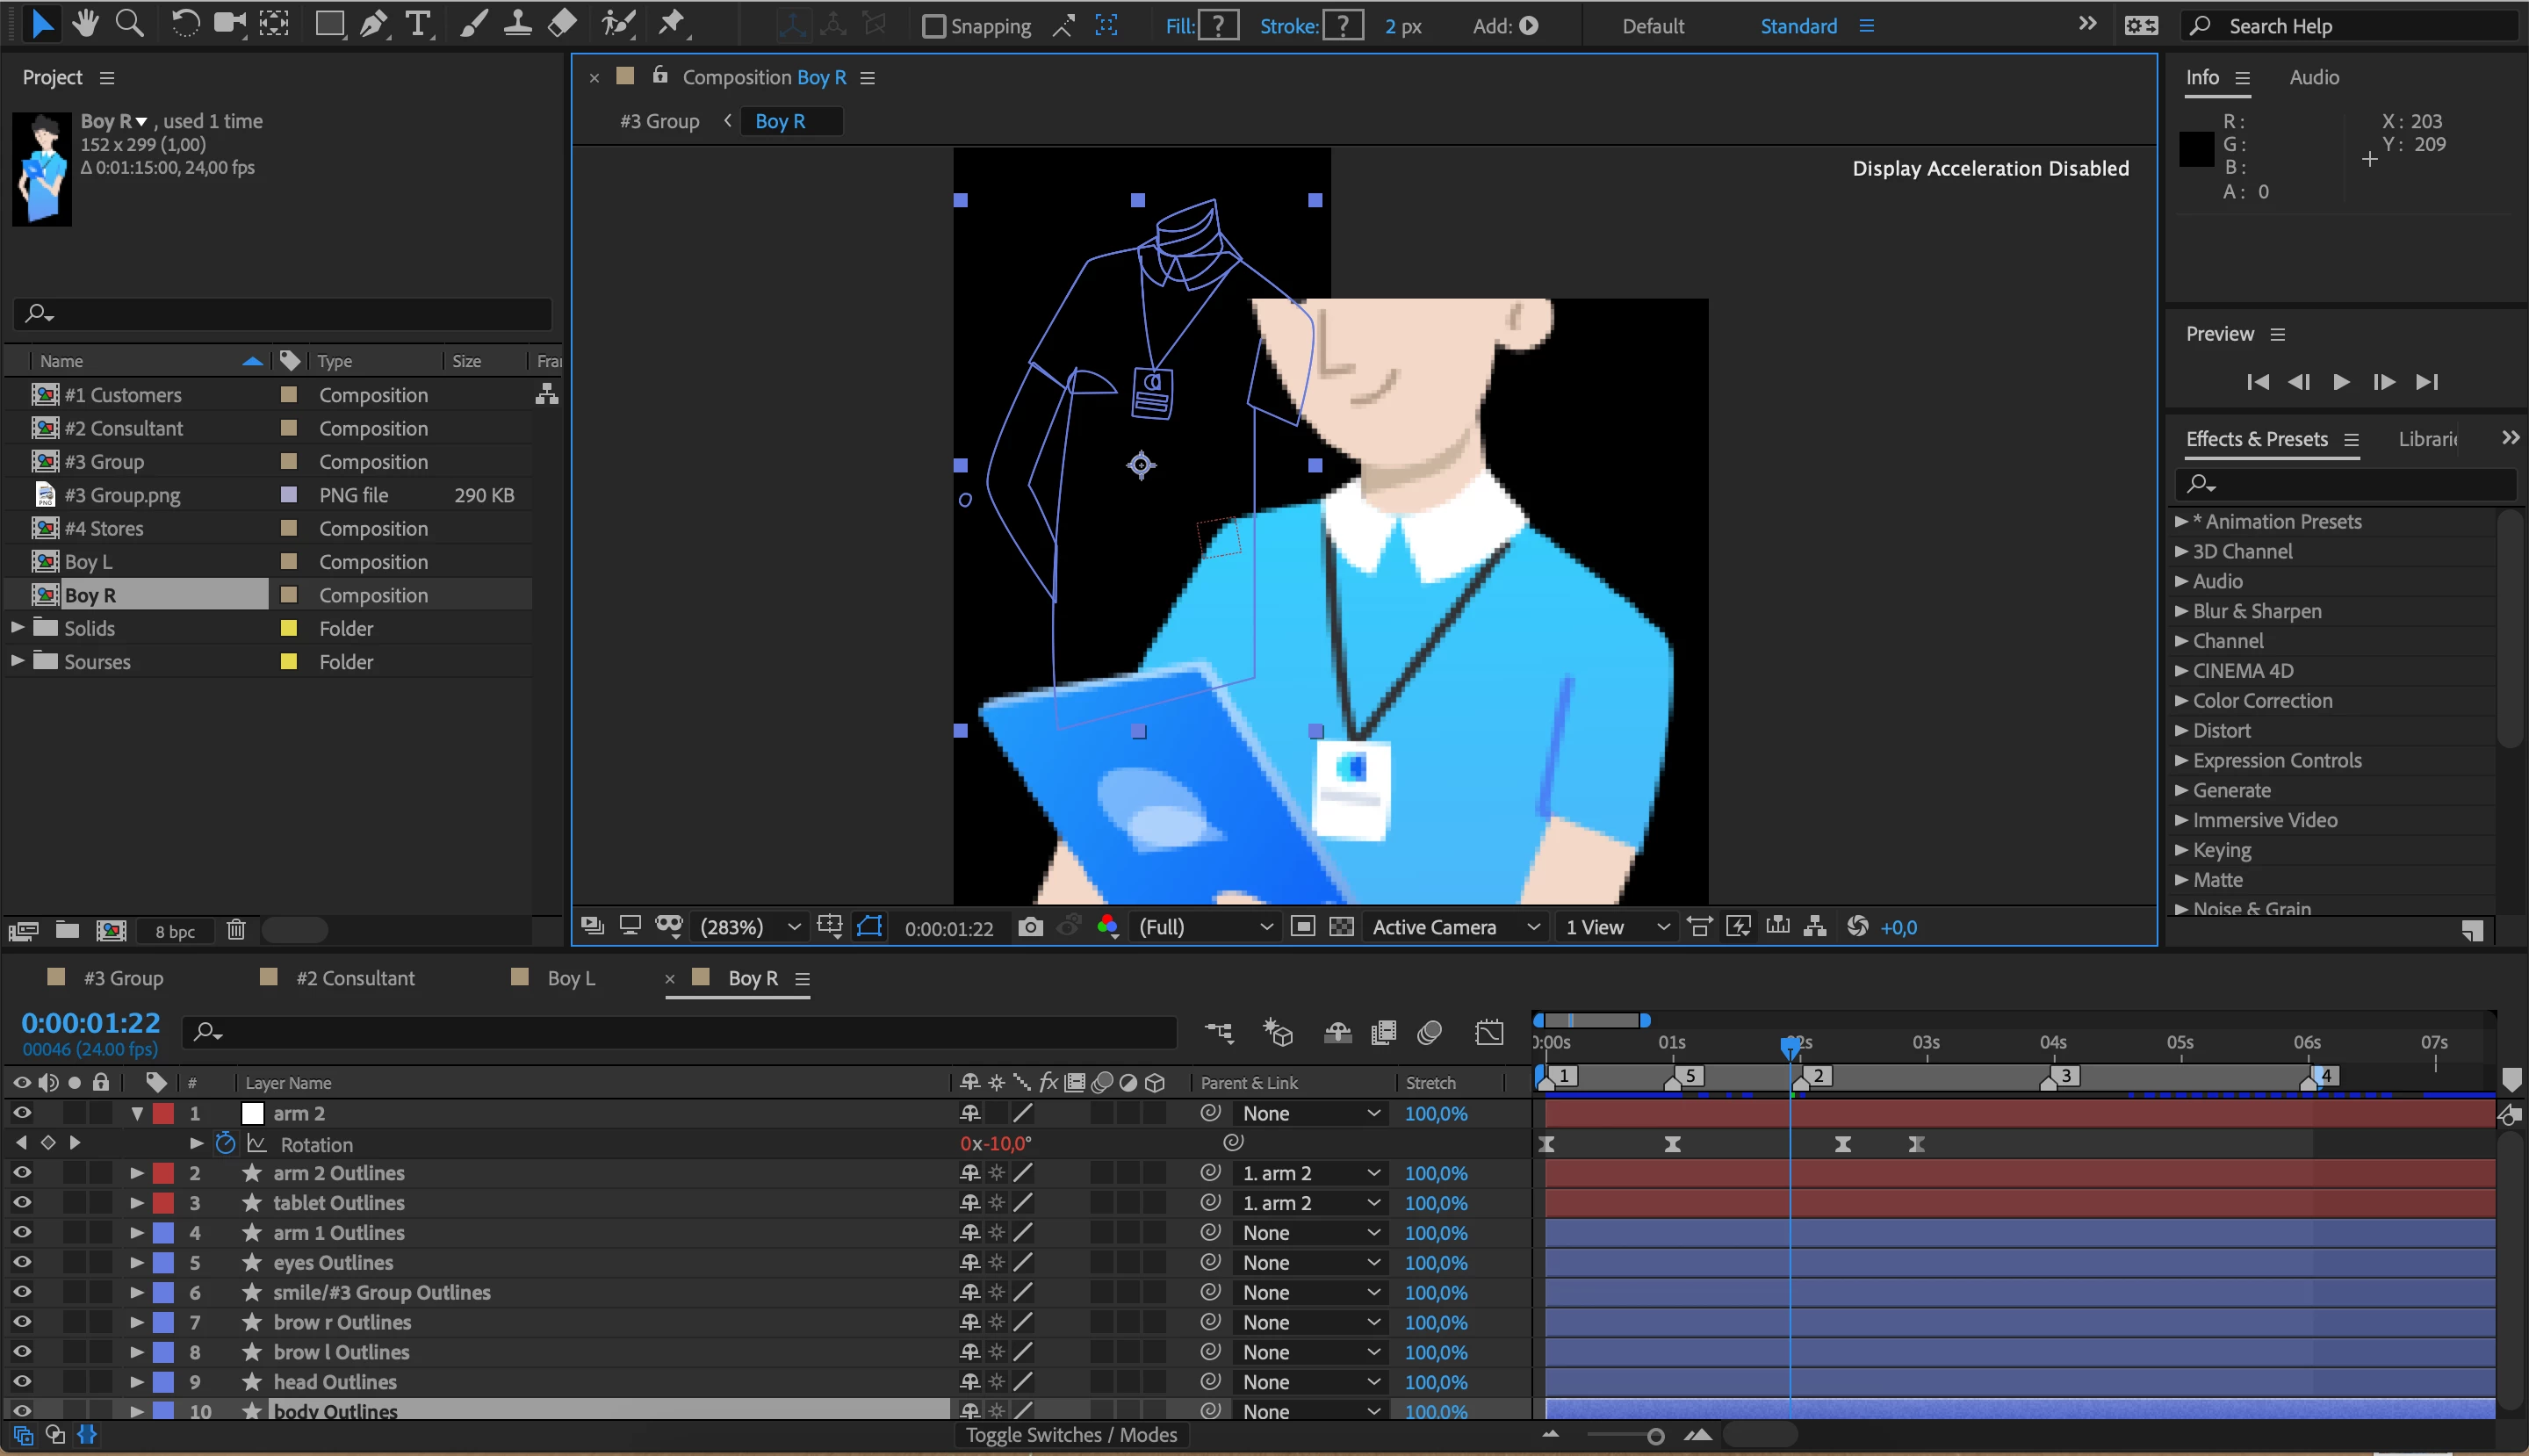The height and width of the screenshot is (1456, 2529).
Task: Click the Fill color swatch
Action: point(1218,26)
